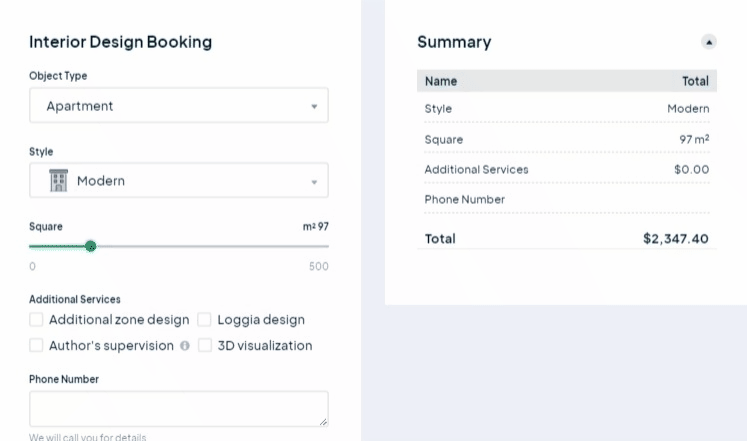Click the Name column header in Summary
747x441 pixels.
pos(441,81)
